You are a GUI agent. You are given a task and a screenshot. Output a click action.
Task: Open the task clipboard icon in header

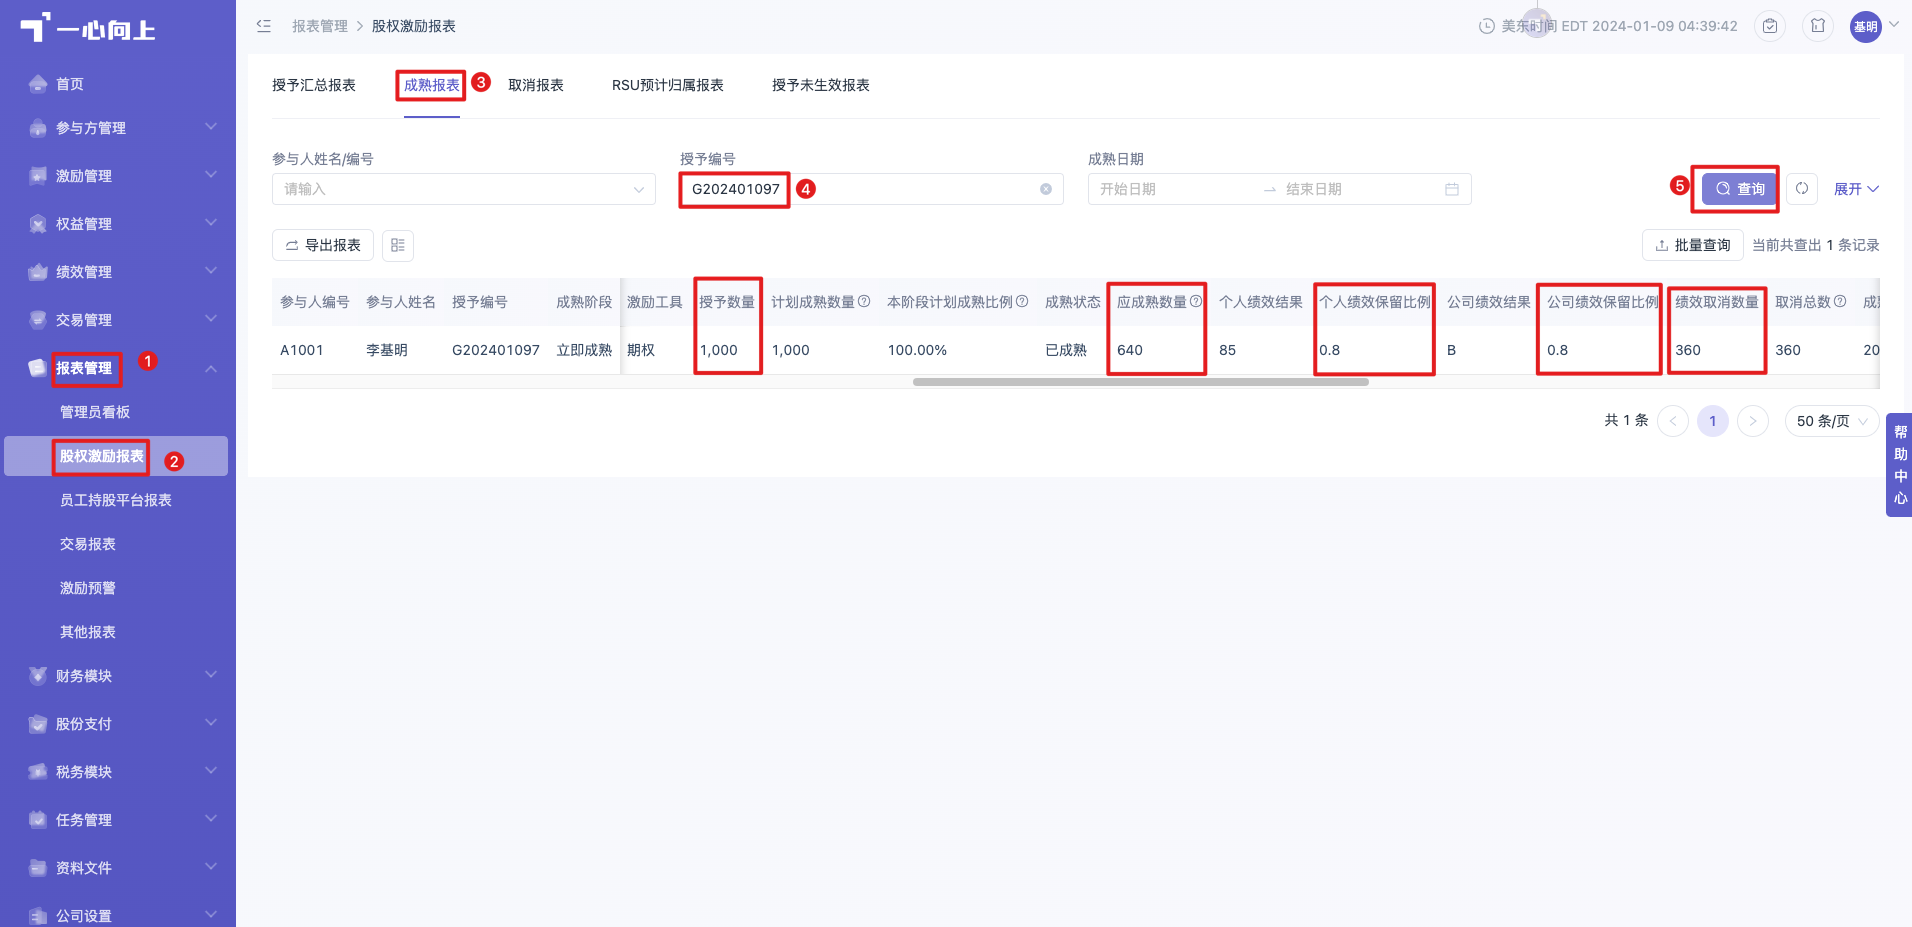[x=1770, y=26]
